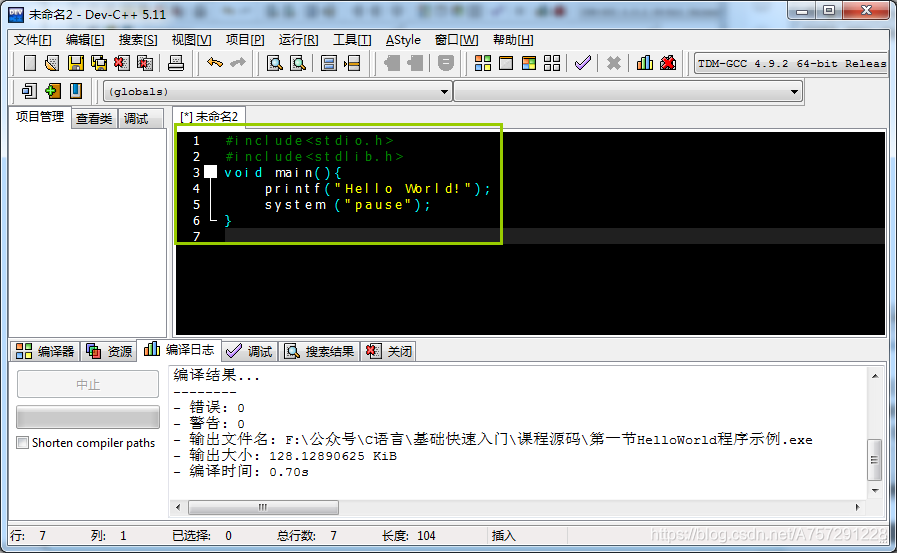Select the 编译日志 bottom tab

178,349
